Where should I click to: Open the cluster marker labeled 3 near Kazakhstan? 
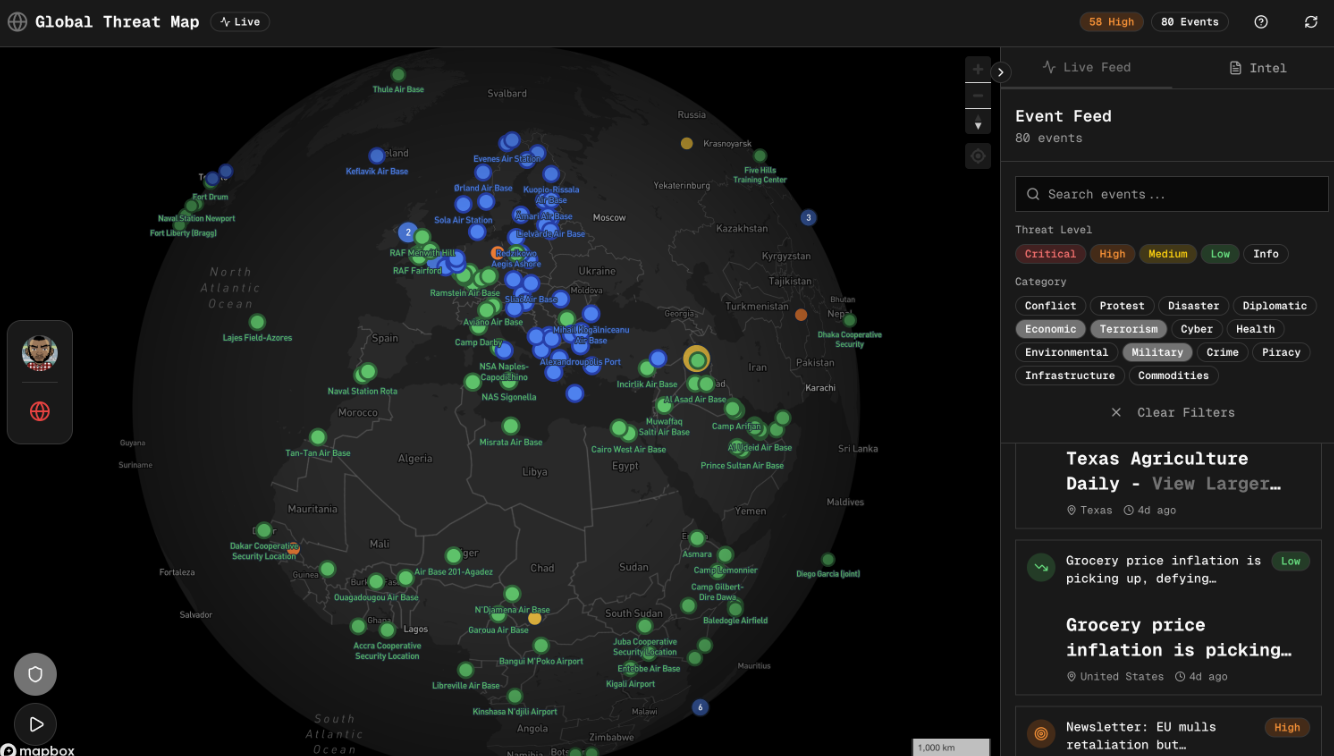coord(808,218)
